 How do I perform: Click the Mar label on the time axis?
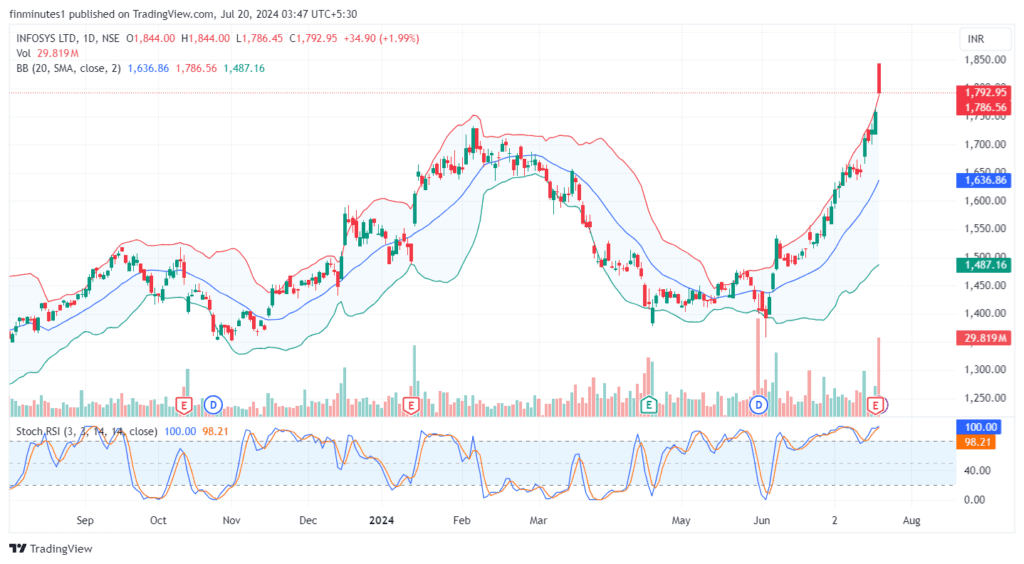coord(538,520)
